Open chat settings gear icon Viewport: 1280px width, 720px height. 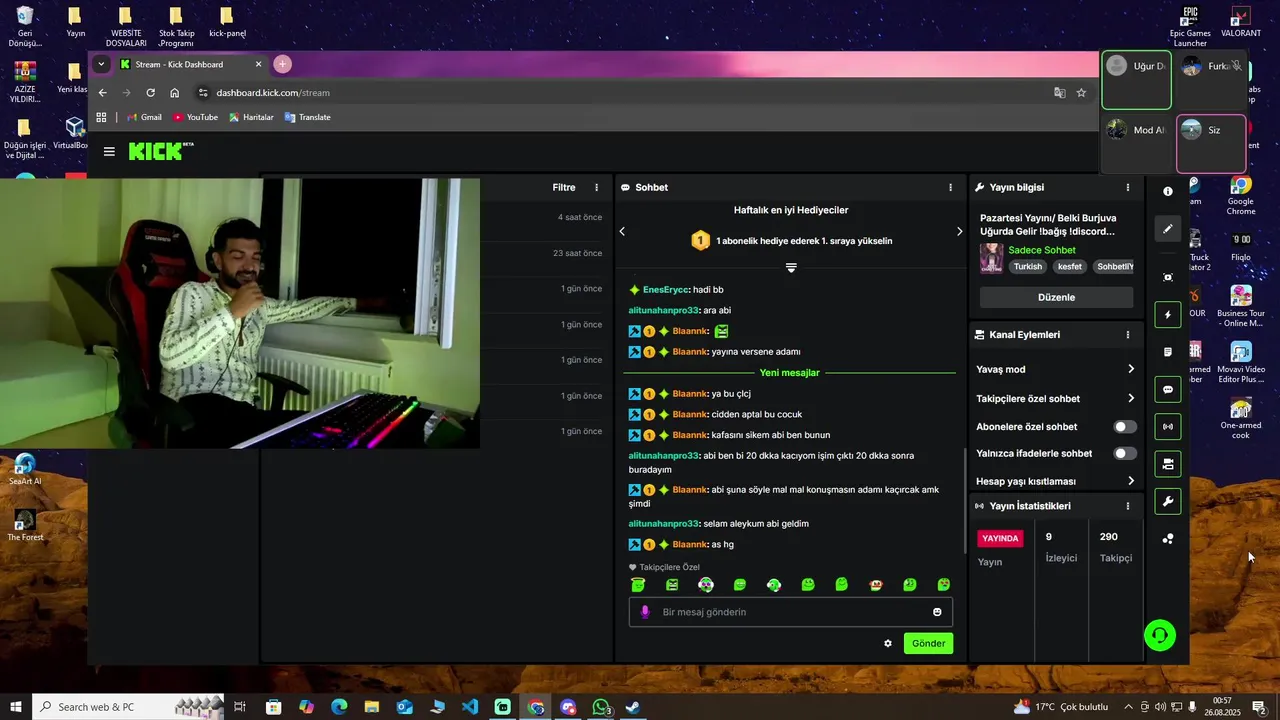(888, 643)
